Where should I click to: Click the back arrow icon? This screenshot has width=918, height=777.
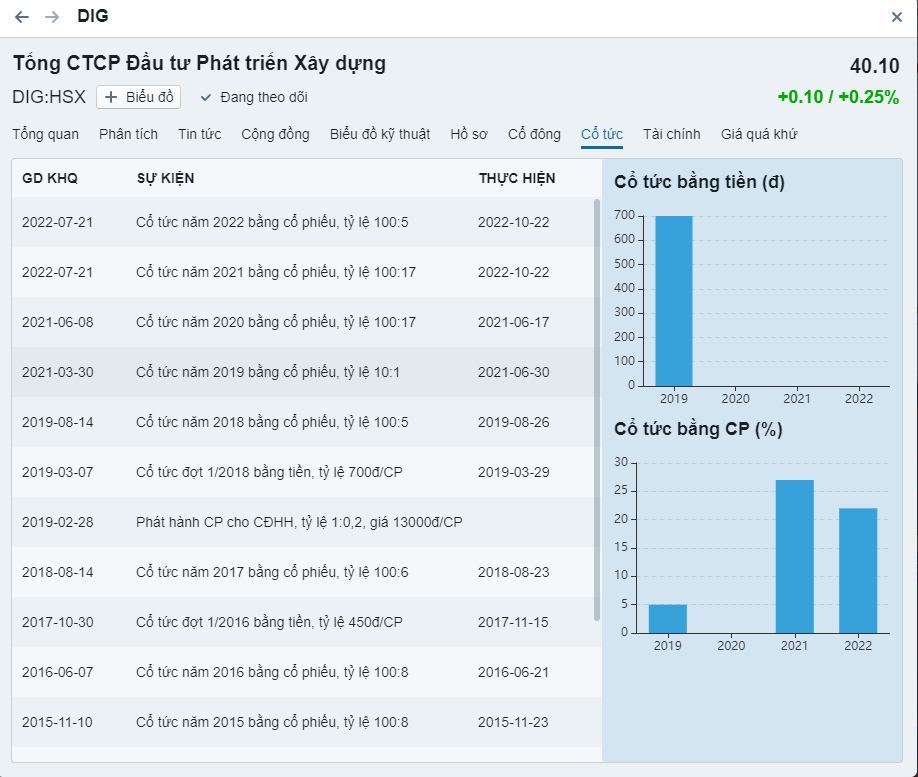coord(22,17)
